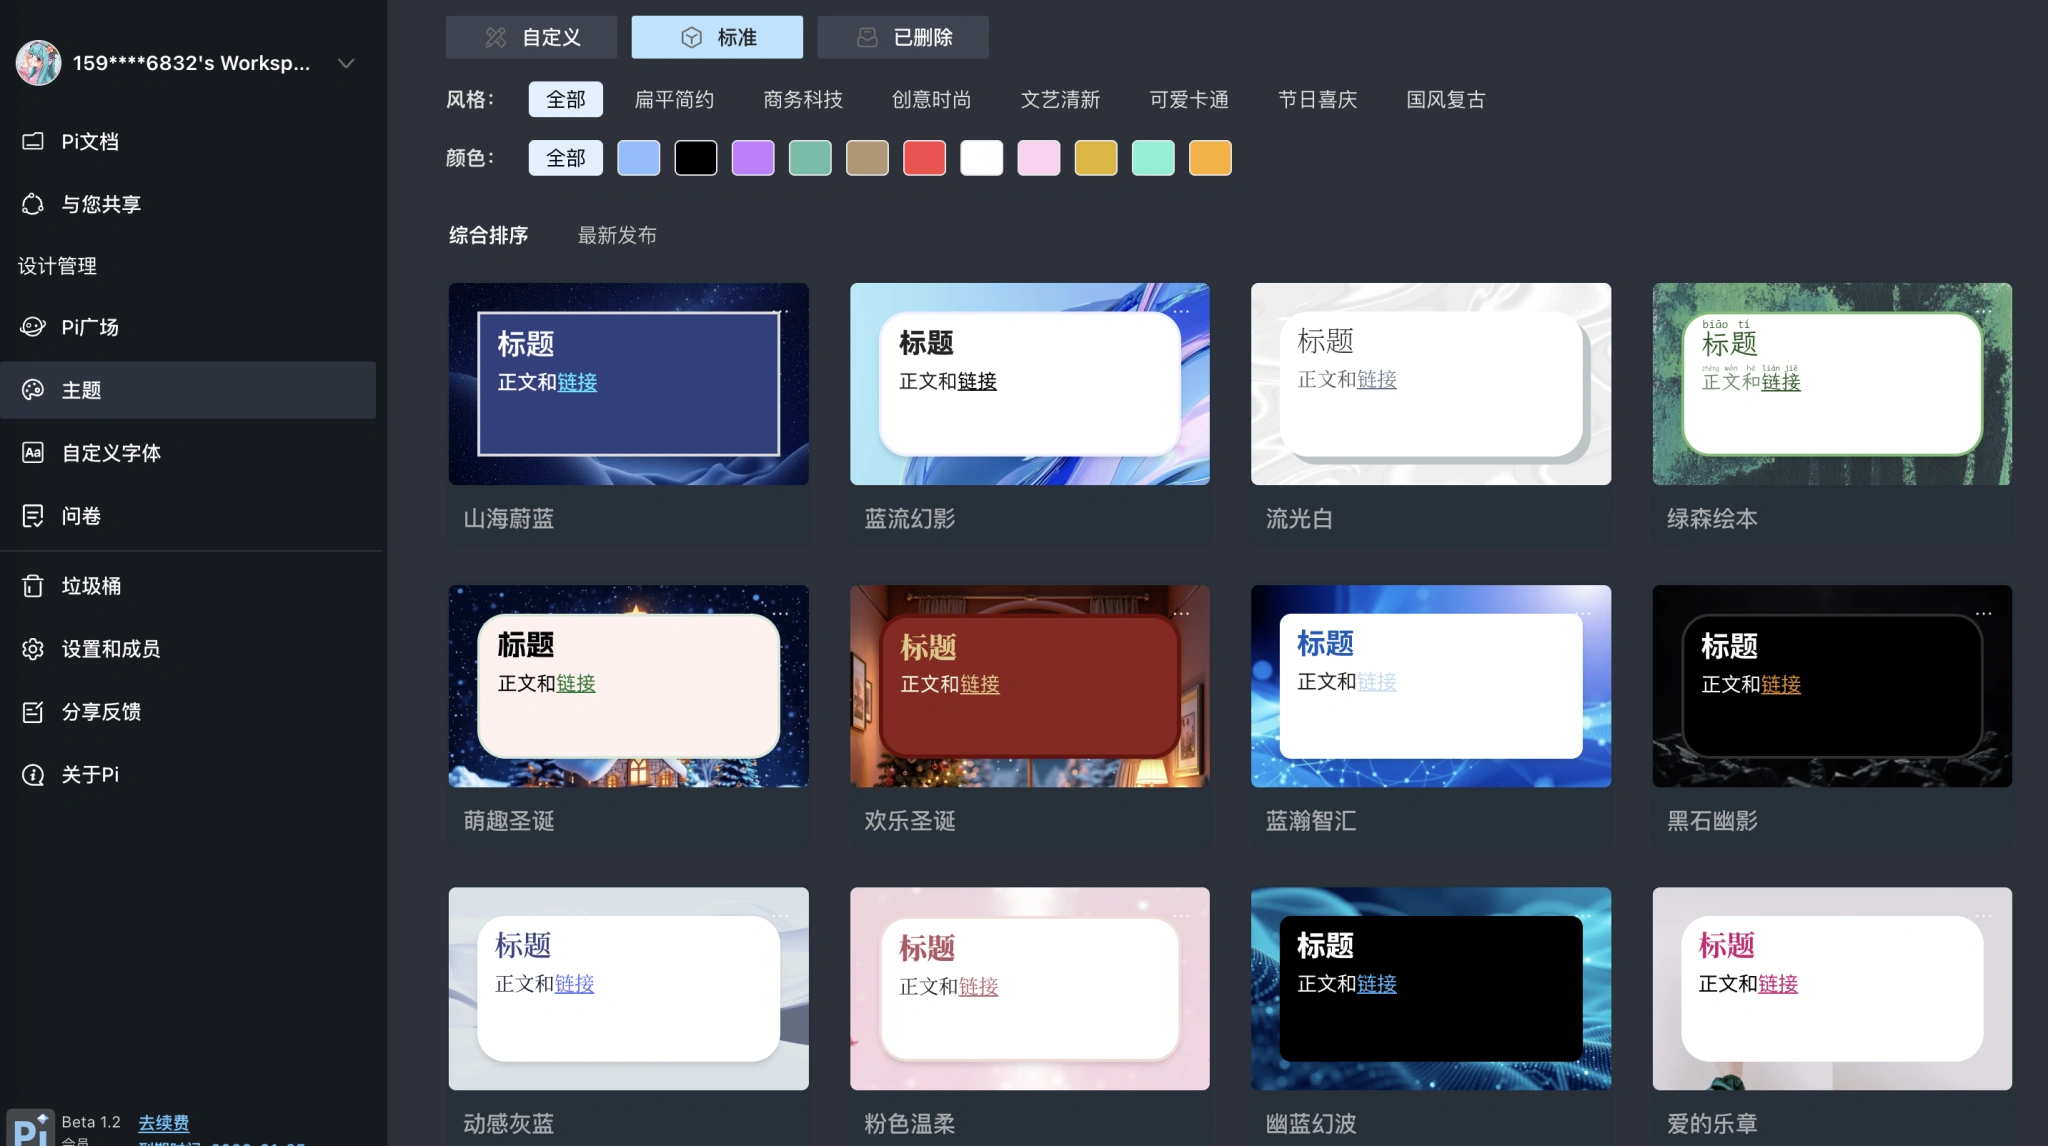Open the 垃圾桶 trash icon
2048x1146 pixels.
click(33, 586)
